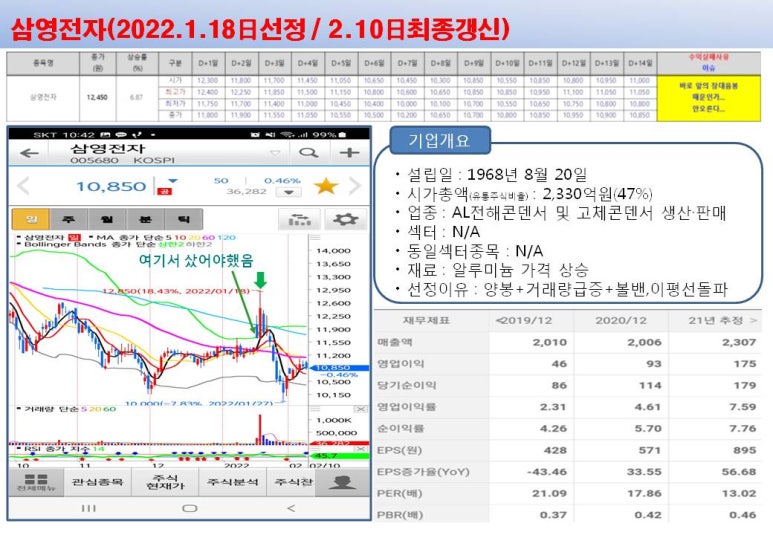Open 전체메뉴 grid icon in bottom bar
This screenshot has height=535, width=773.
click(36, 482)
